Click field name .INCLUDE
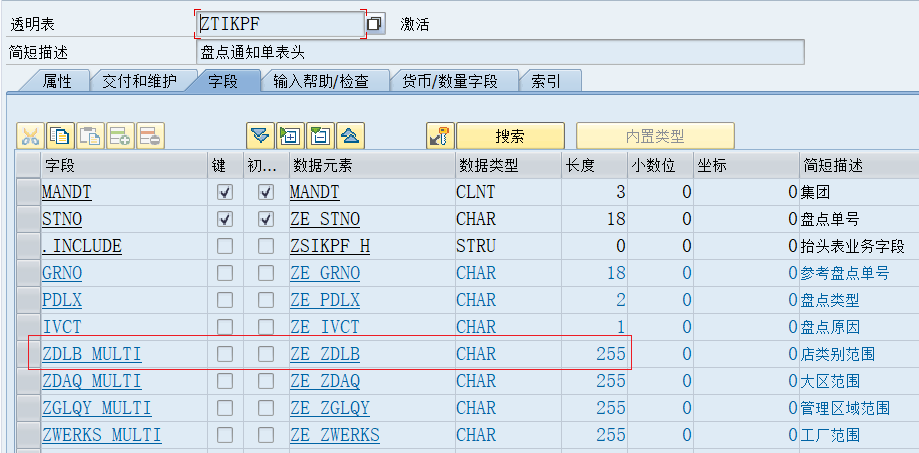This screenshot has height=453, width=919. 81,246
